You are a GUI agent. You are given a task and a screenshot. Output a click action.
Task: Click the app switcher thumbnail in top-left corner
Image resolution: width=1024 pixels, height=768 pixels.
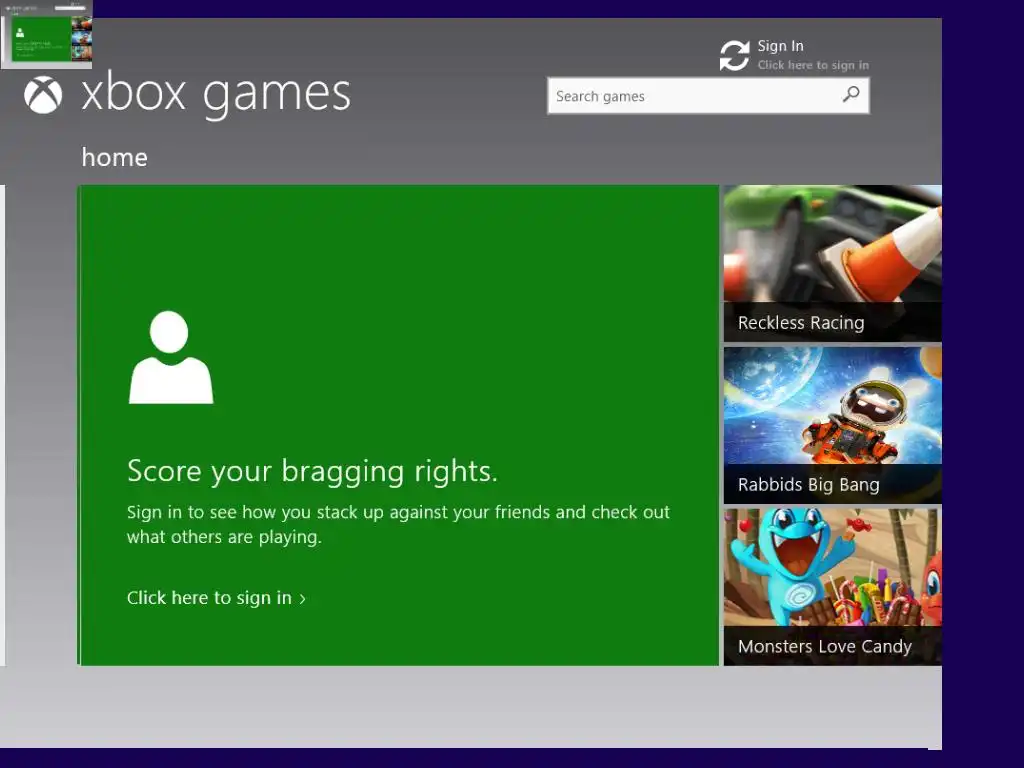click(46, 35)
